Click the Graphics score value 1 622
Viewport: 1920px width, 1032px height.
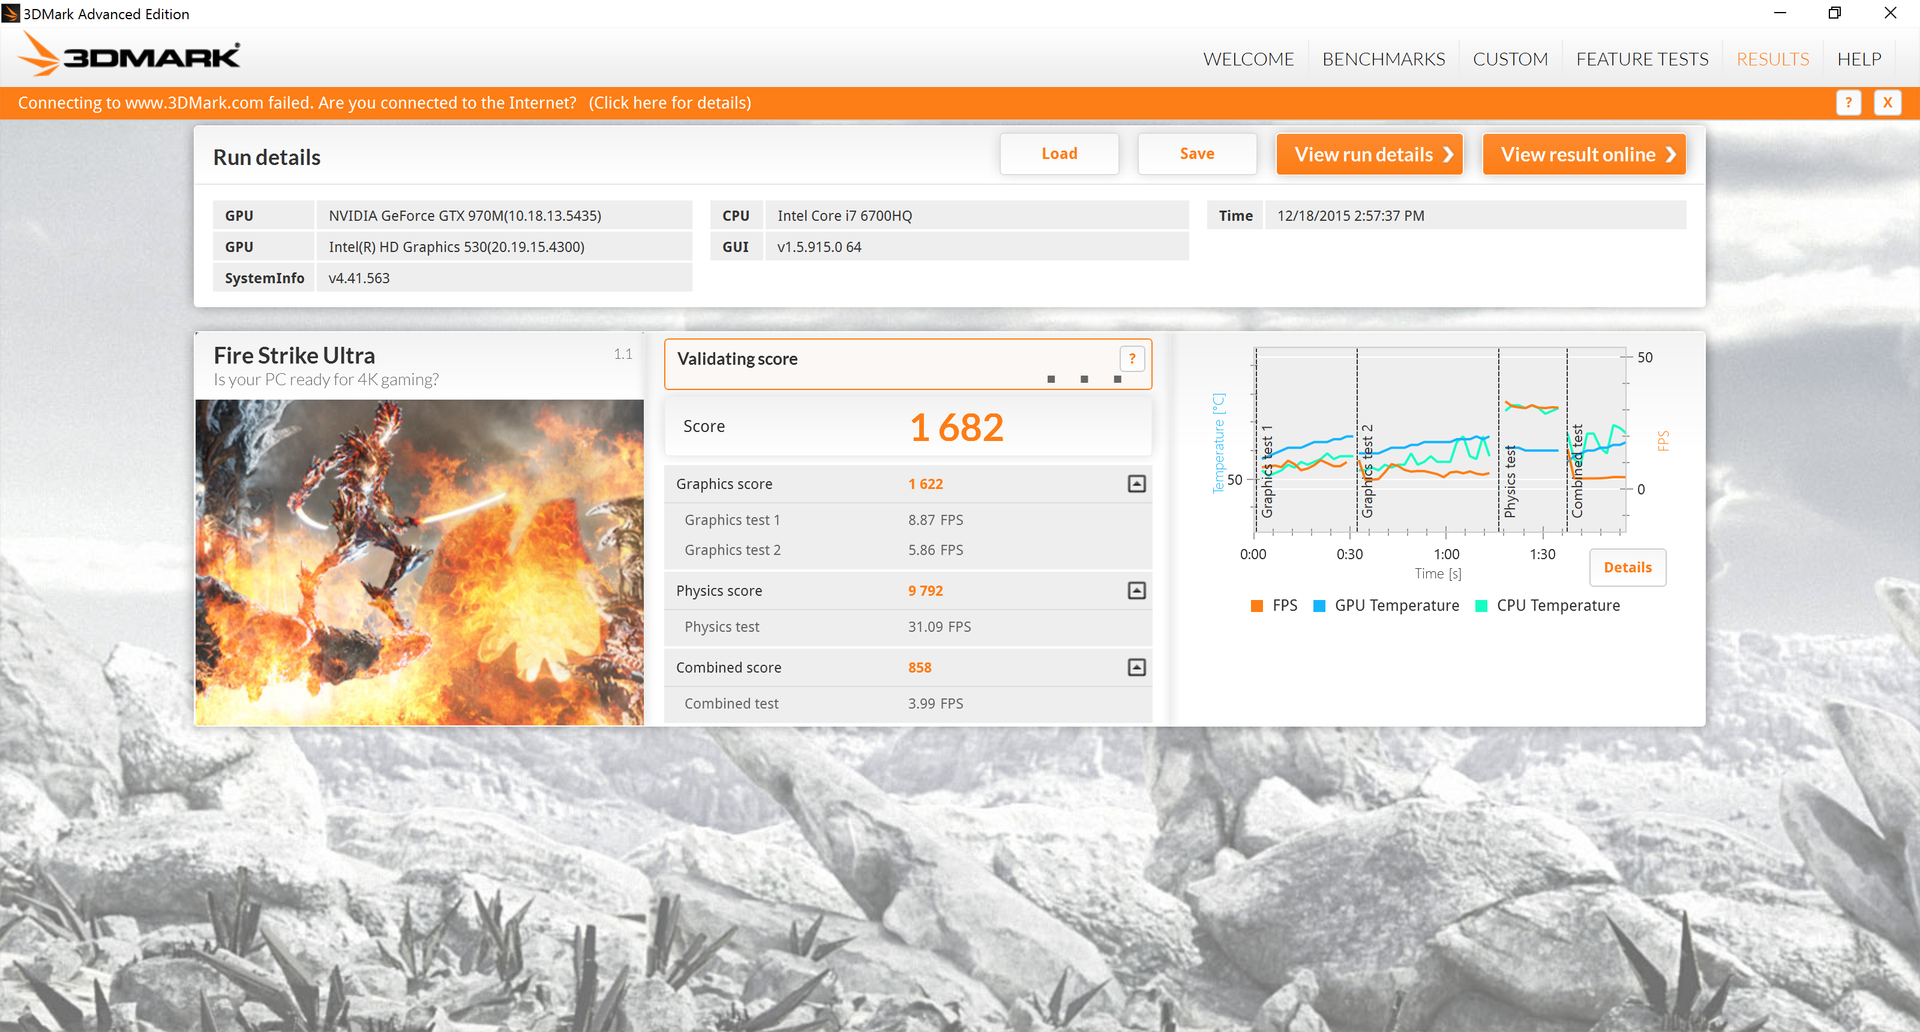point(926,484)
